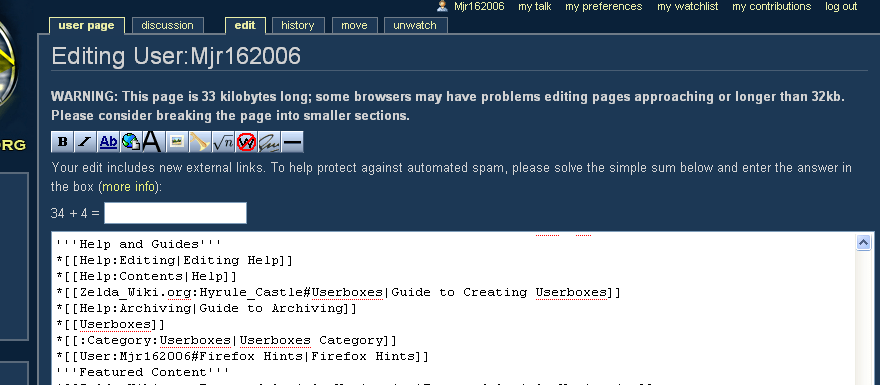The width and height of the screenshot is (880, 385).
Task: Insert mathematical formula icon
Action: point(222,142)
